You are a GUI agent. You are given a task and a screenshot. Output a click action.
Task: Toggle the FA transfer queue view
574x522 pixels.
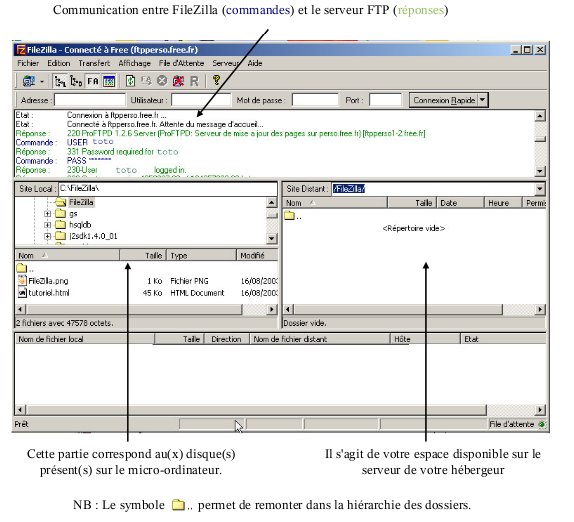point(93,81)
